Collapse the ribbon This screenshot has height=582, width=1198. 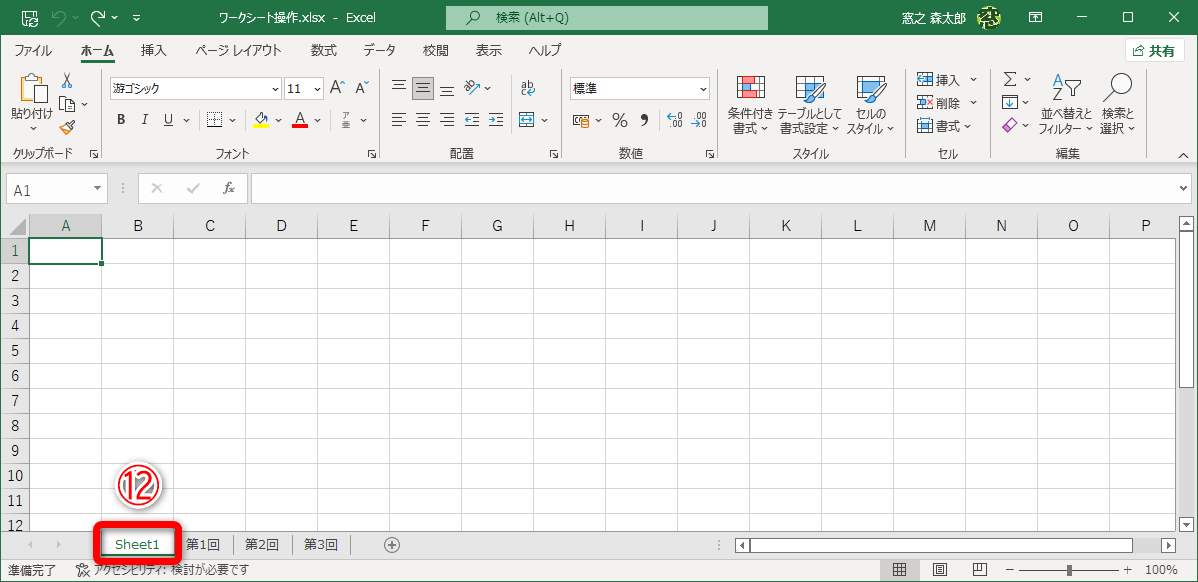click(x=1183, y=154)
